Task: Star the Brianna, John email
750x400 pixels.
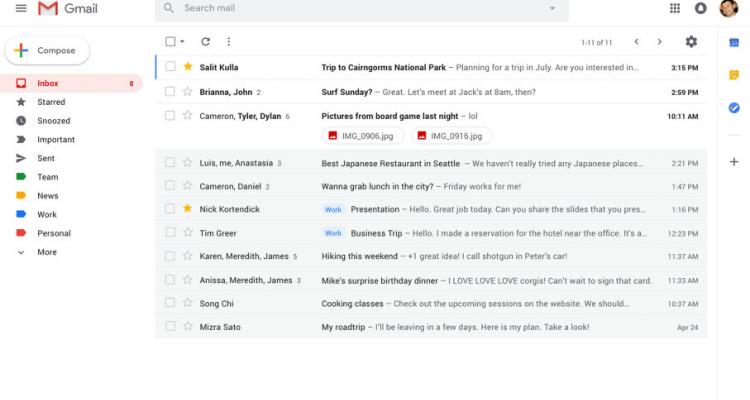Action: click(x=187, y=91)
